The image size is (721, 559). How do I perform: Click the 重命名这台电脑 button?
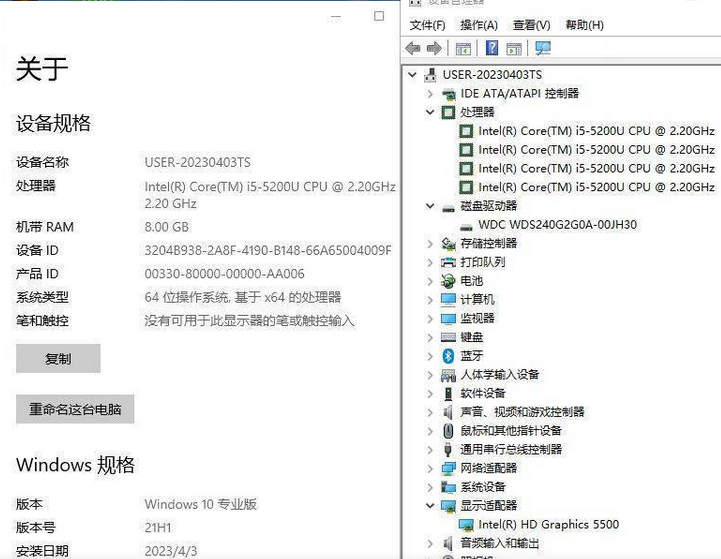(75, 409)
